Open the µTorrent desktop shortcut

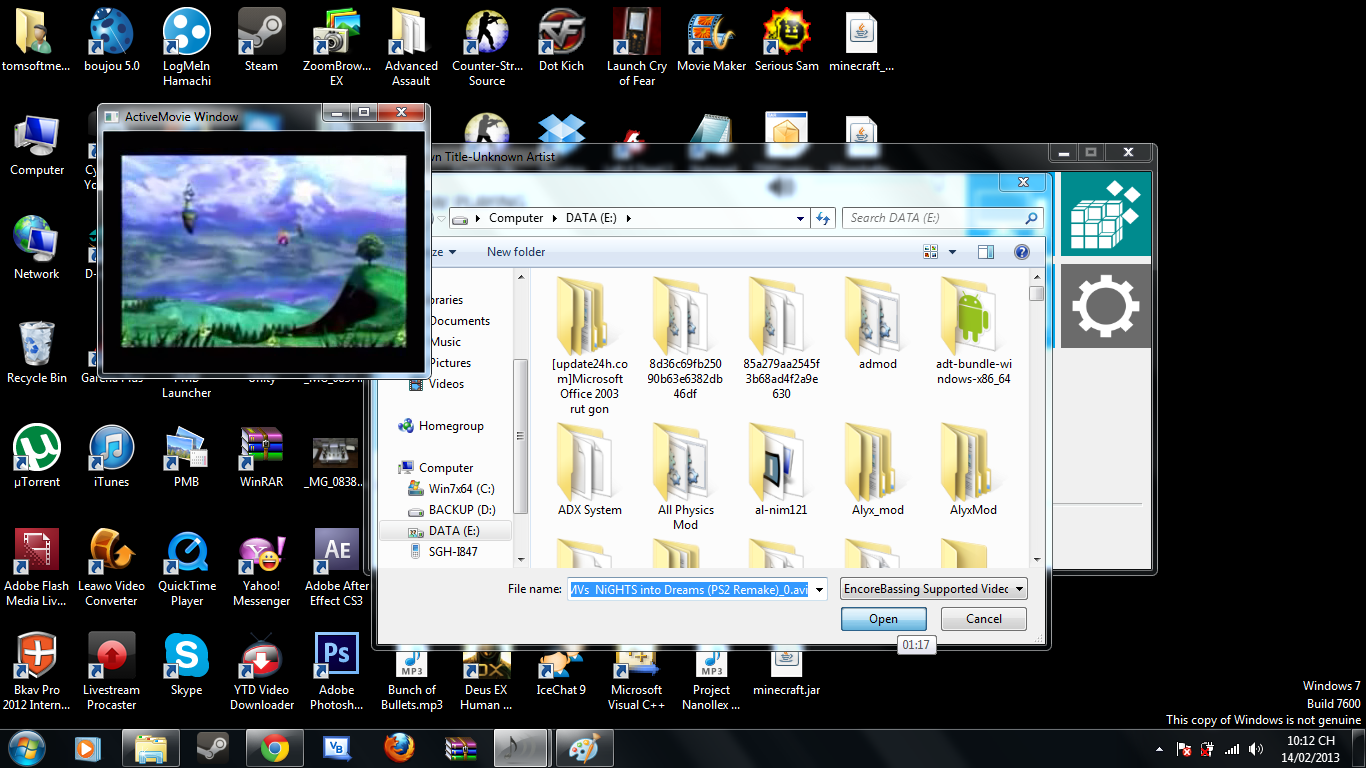pos(37,457)
